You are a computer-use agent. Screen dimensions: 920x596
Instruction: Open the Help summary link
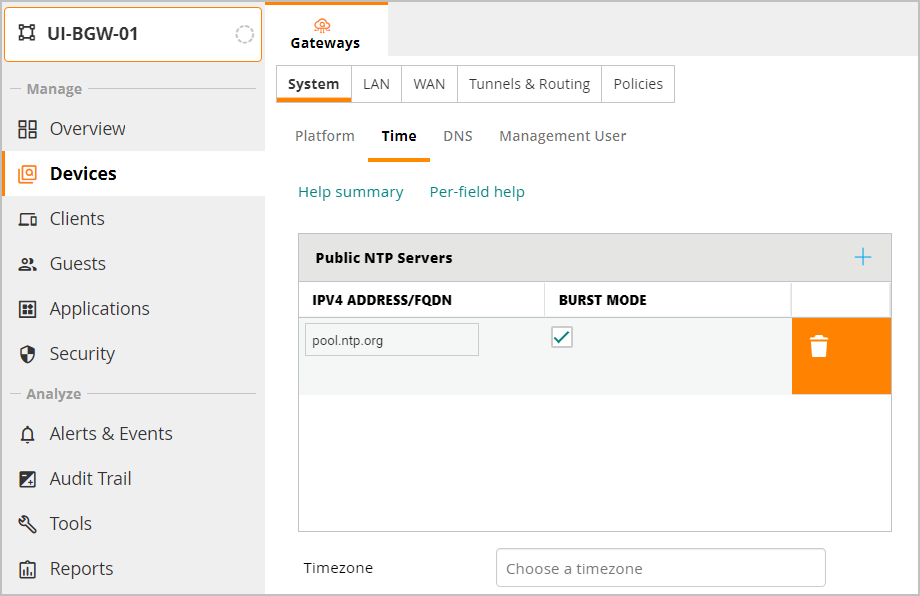[x=351, y=192]
